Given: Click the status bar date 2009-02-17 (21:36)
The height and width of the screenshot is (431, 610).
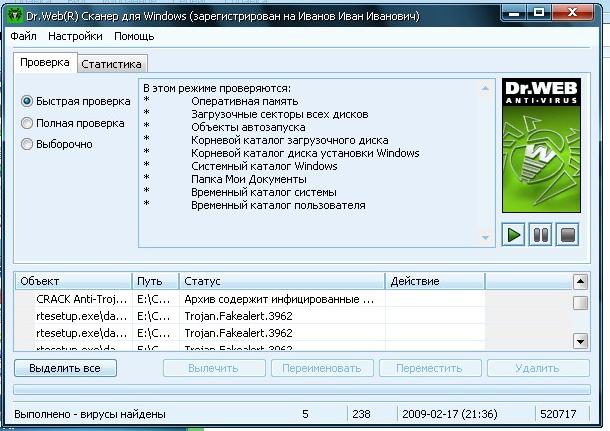Looking at the screenshot, I should 450,414.
